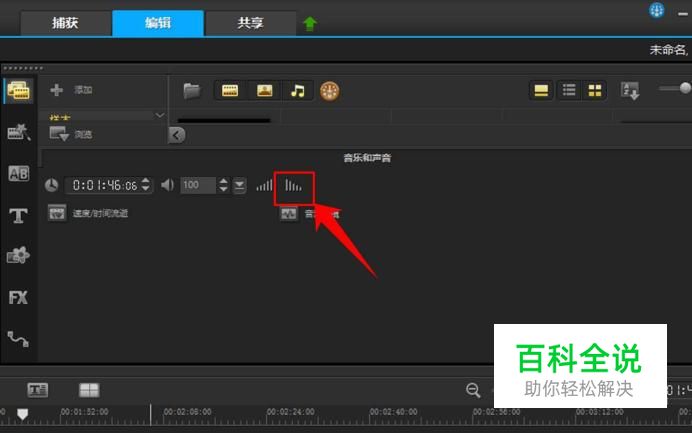Click ruler at 00:02:24:00
The height and width of the screenshot is (433, 692).
pyautogui.click(x=291, y=412)
